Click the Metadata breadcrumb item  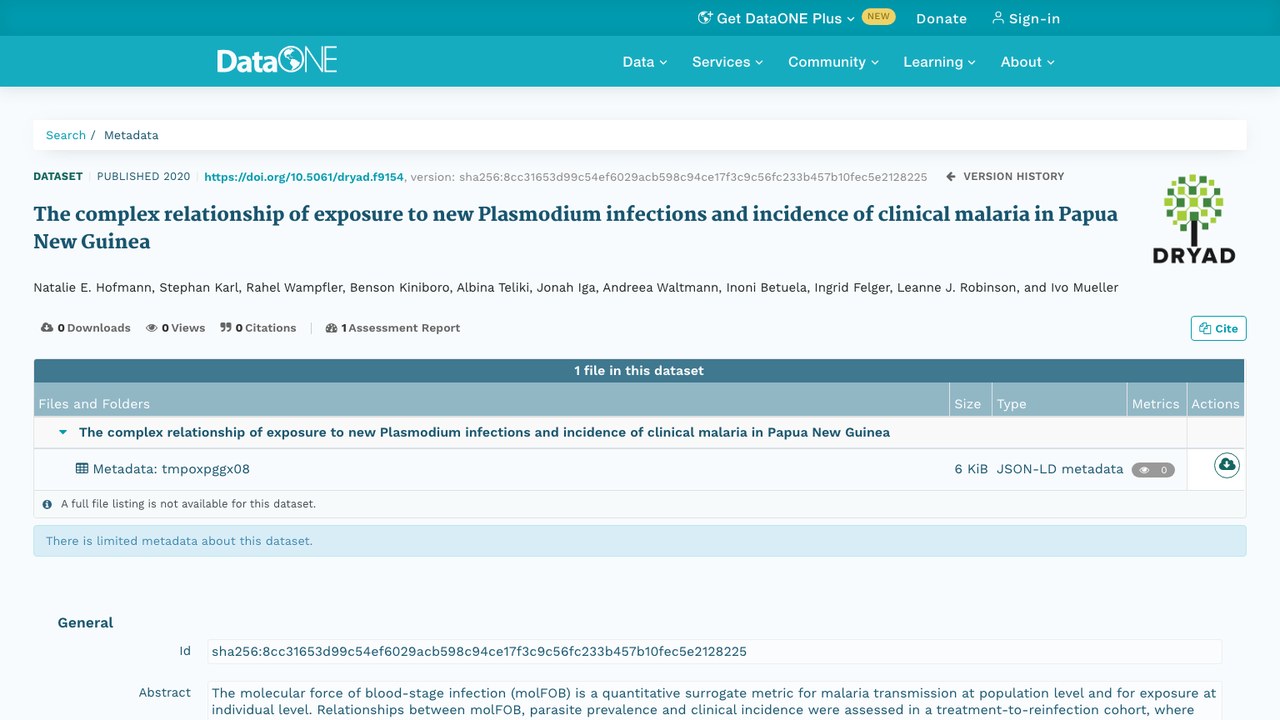(x=131, y=135)
